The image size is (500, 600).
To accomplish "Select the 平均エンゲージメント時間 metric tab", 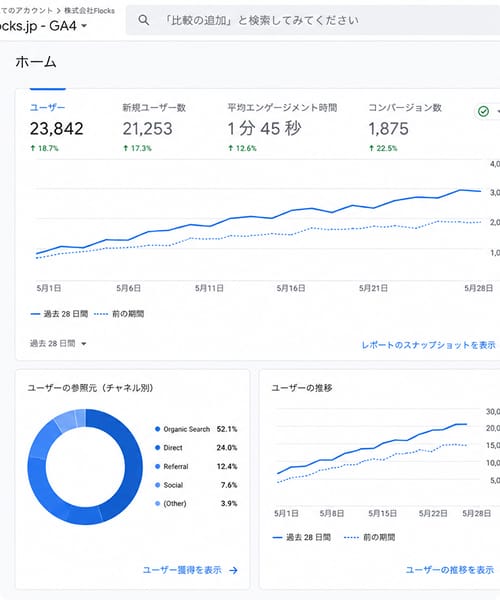I will 282,108.
